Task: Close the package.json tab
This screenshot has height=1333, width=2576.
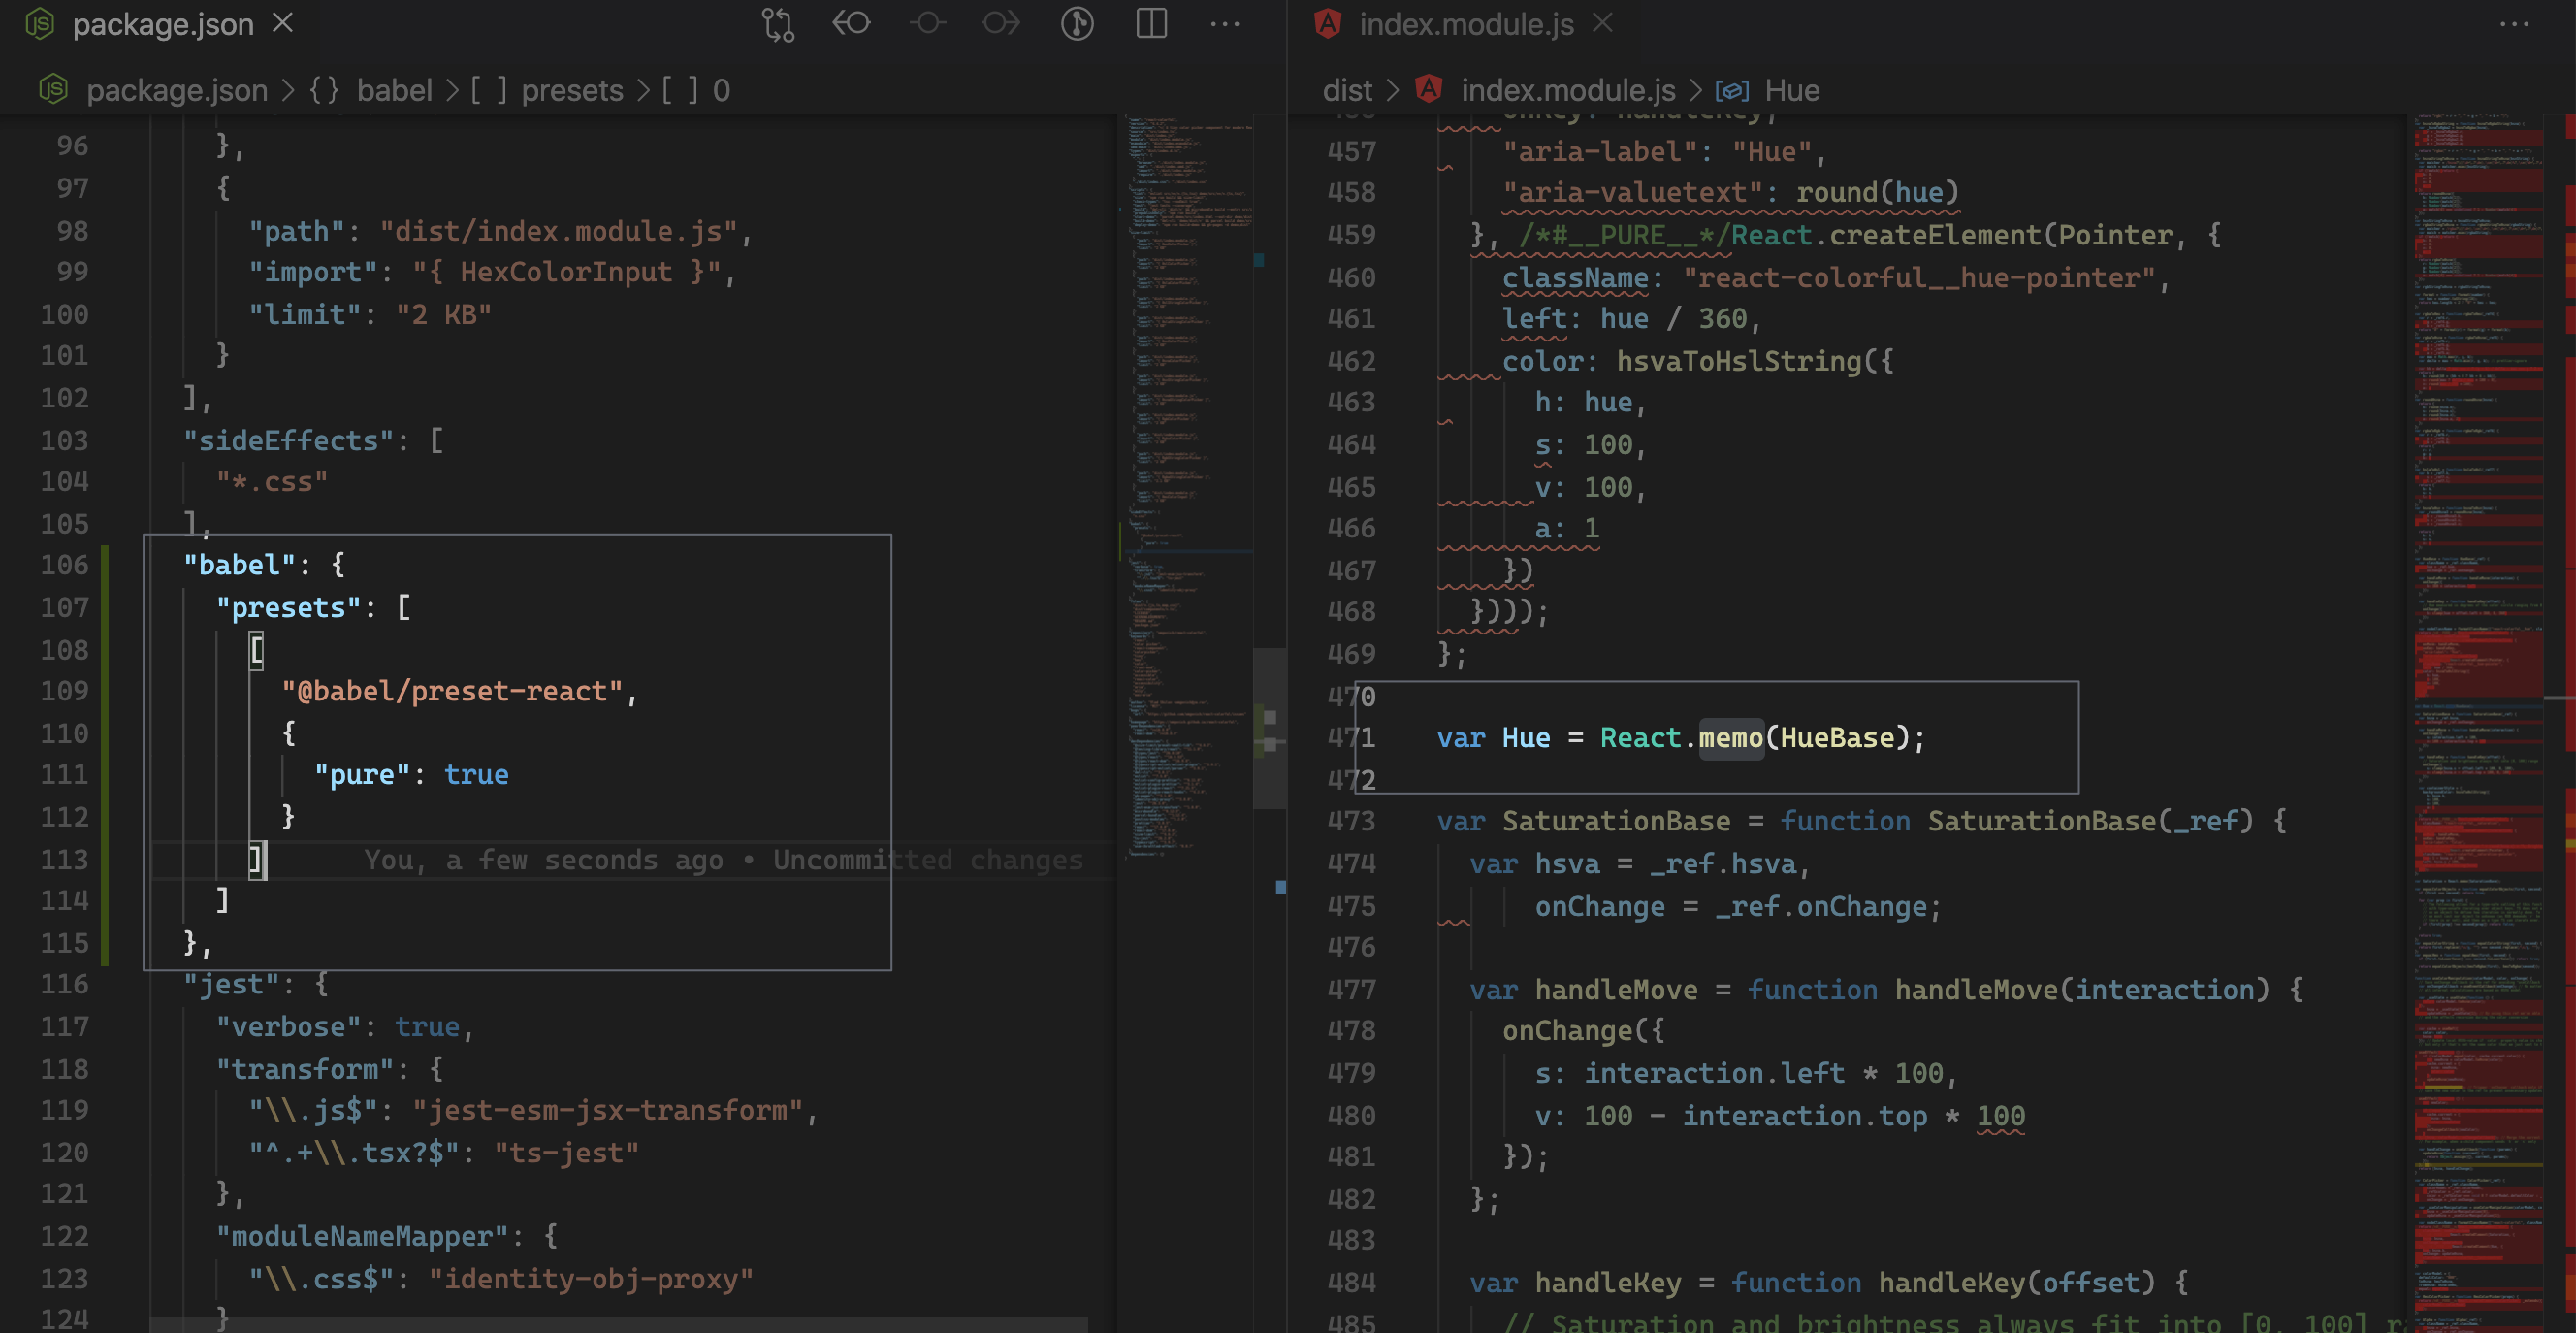Action: (x=283, y=22)
